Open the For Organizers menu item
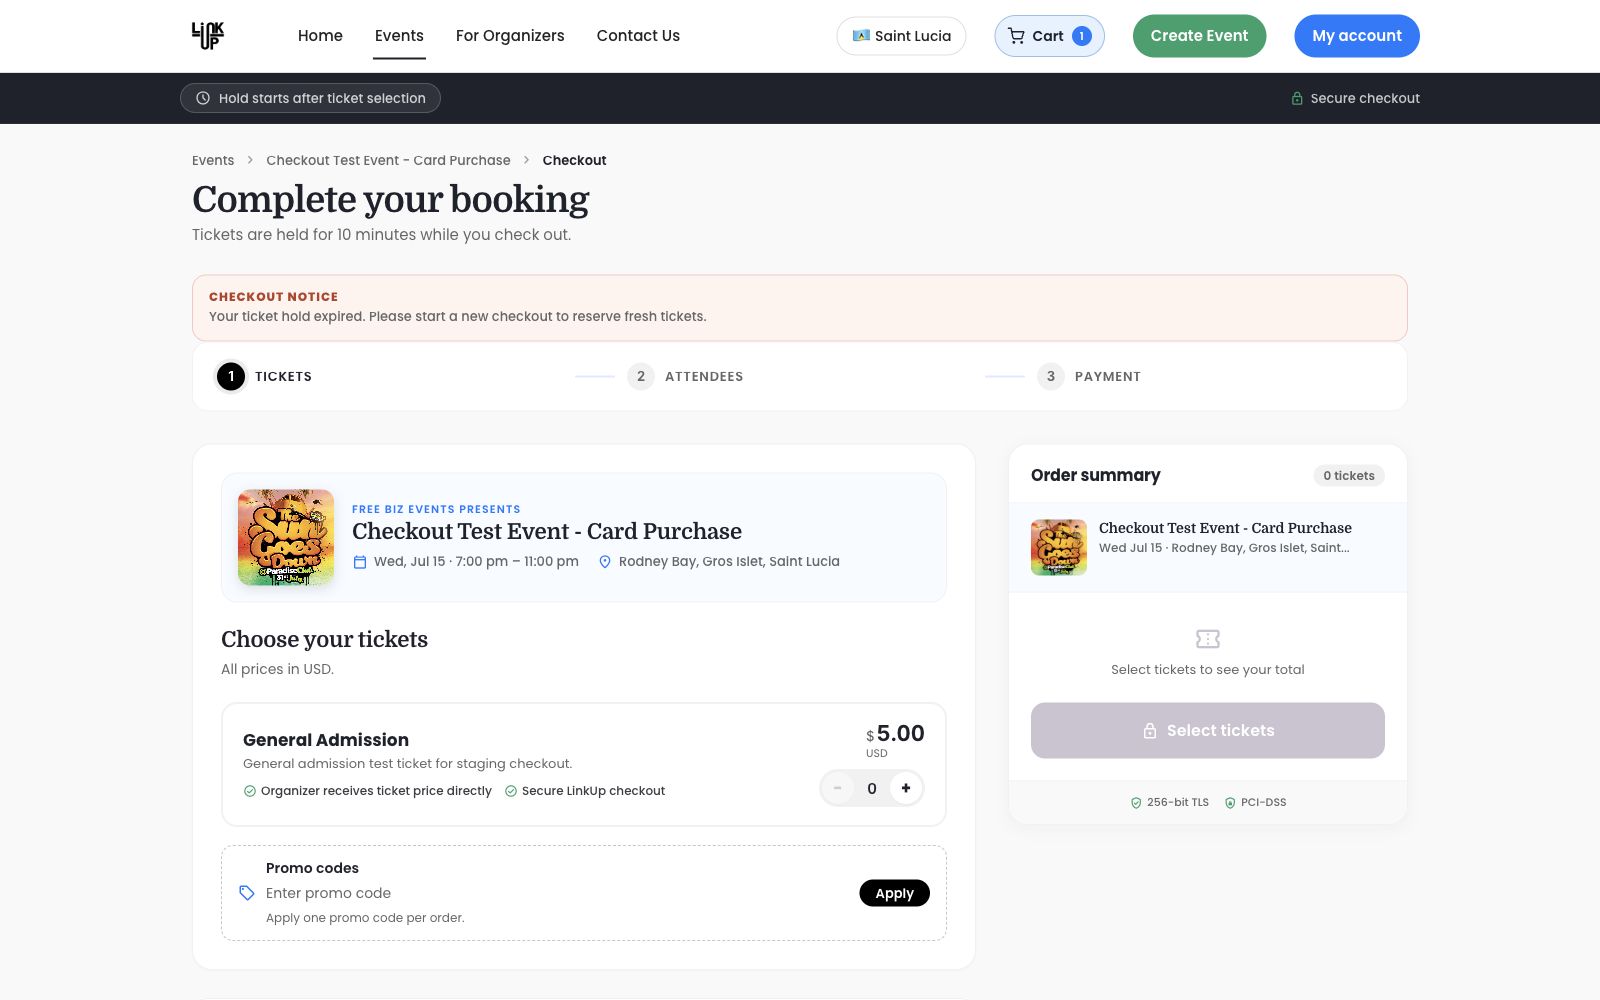Image resolution: width=1600 pixels, height=1000 pixels. click(510, 36)
